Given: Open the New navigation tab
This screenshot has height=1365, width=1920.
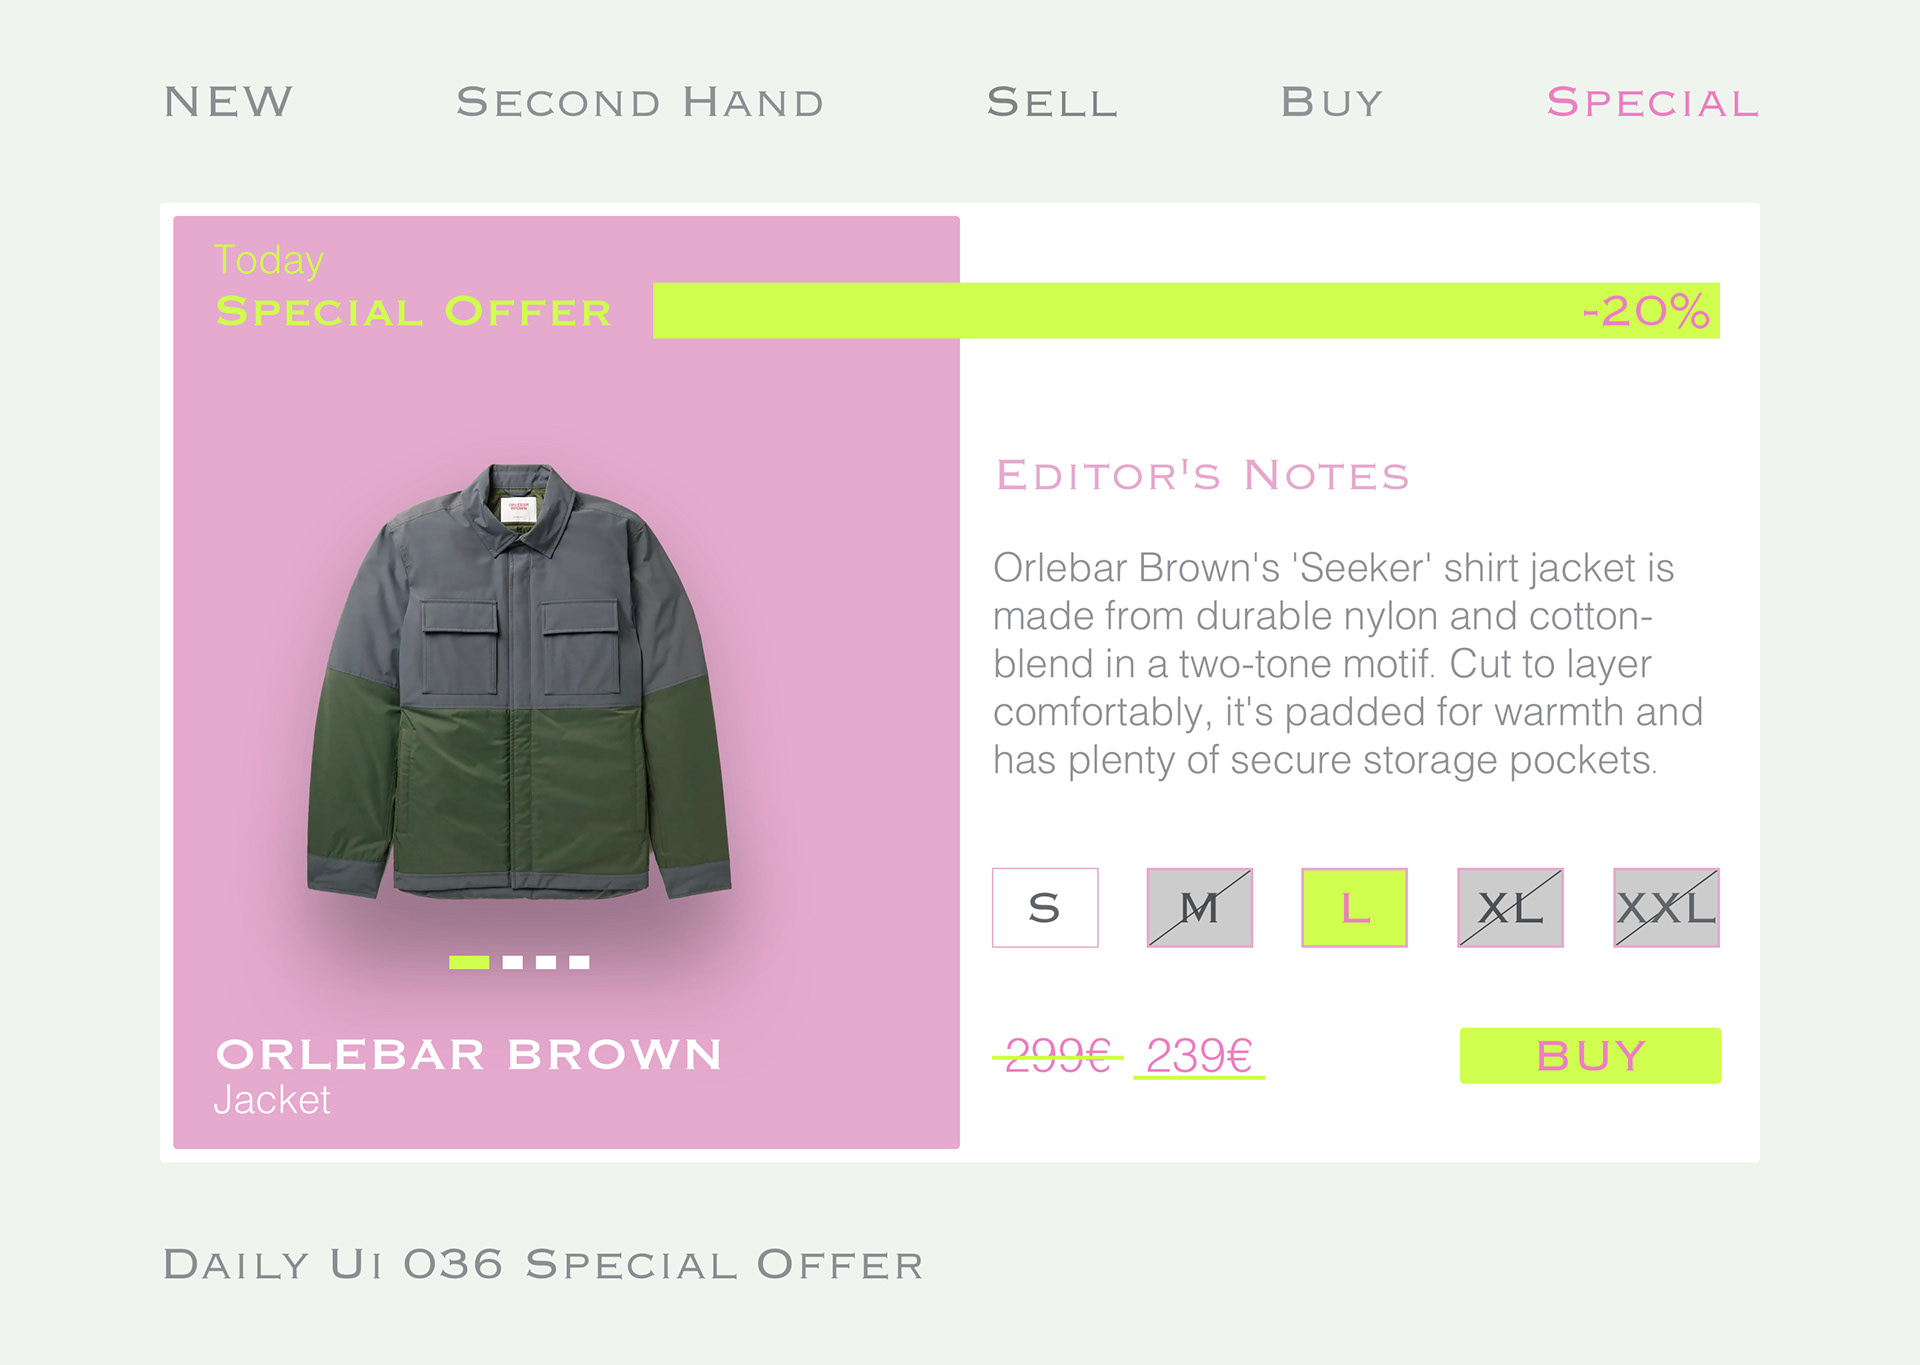Looking at the screenshot, I should (228, 102).
